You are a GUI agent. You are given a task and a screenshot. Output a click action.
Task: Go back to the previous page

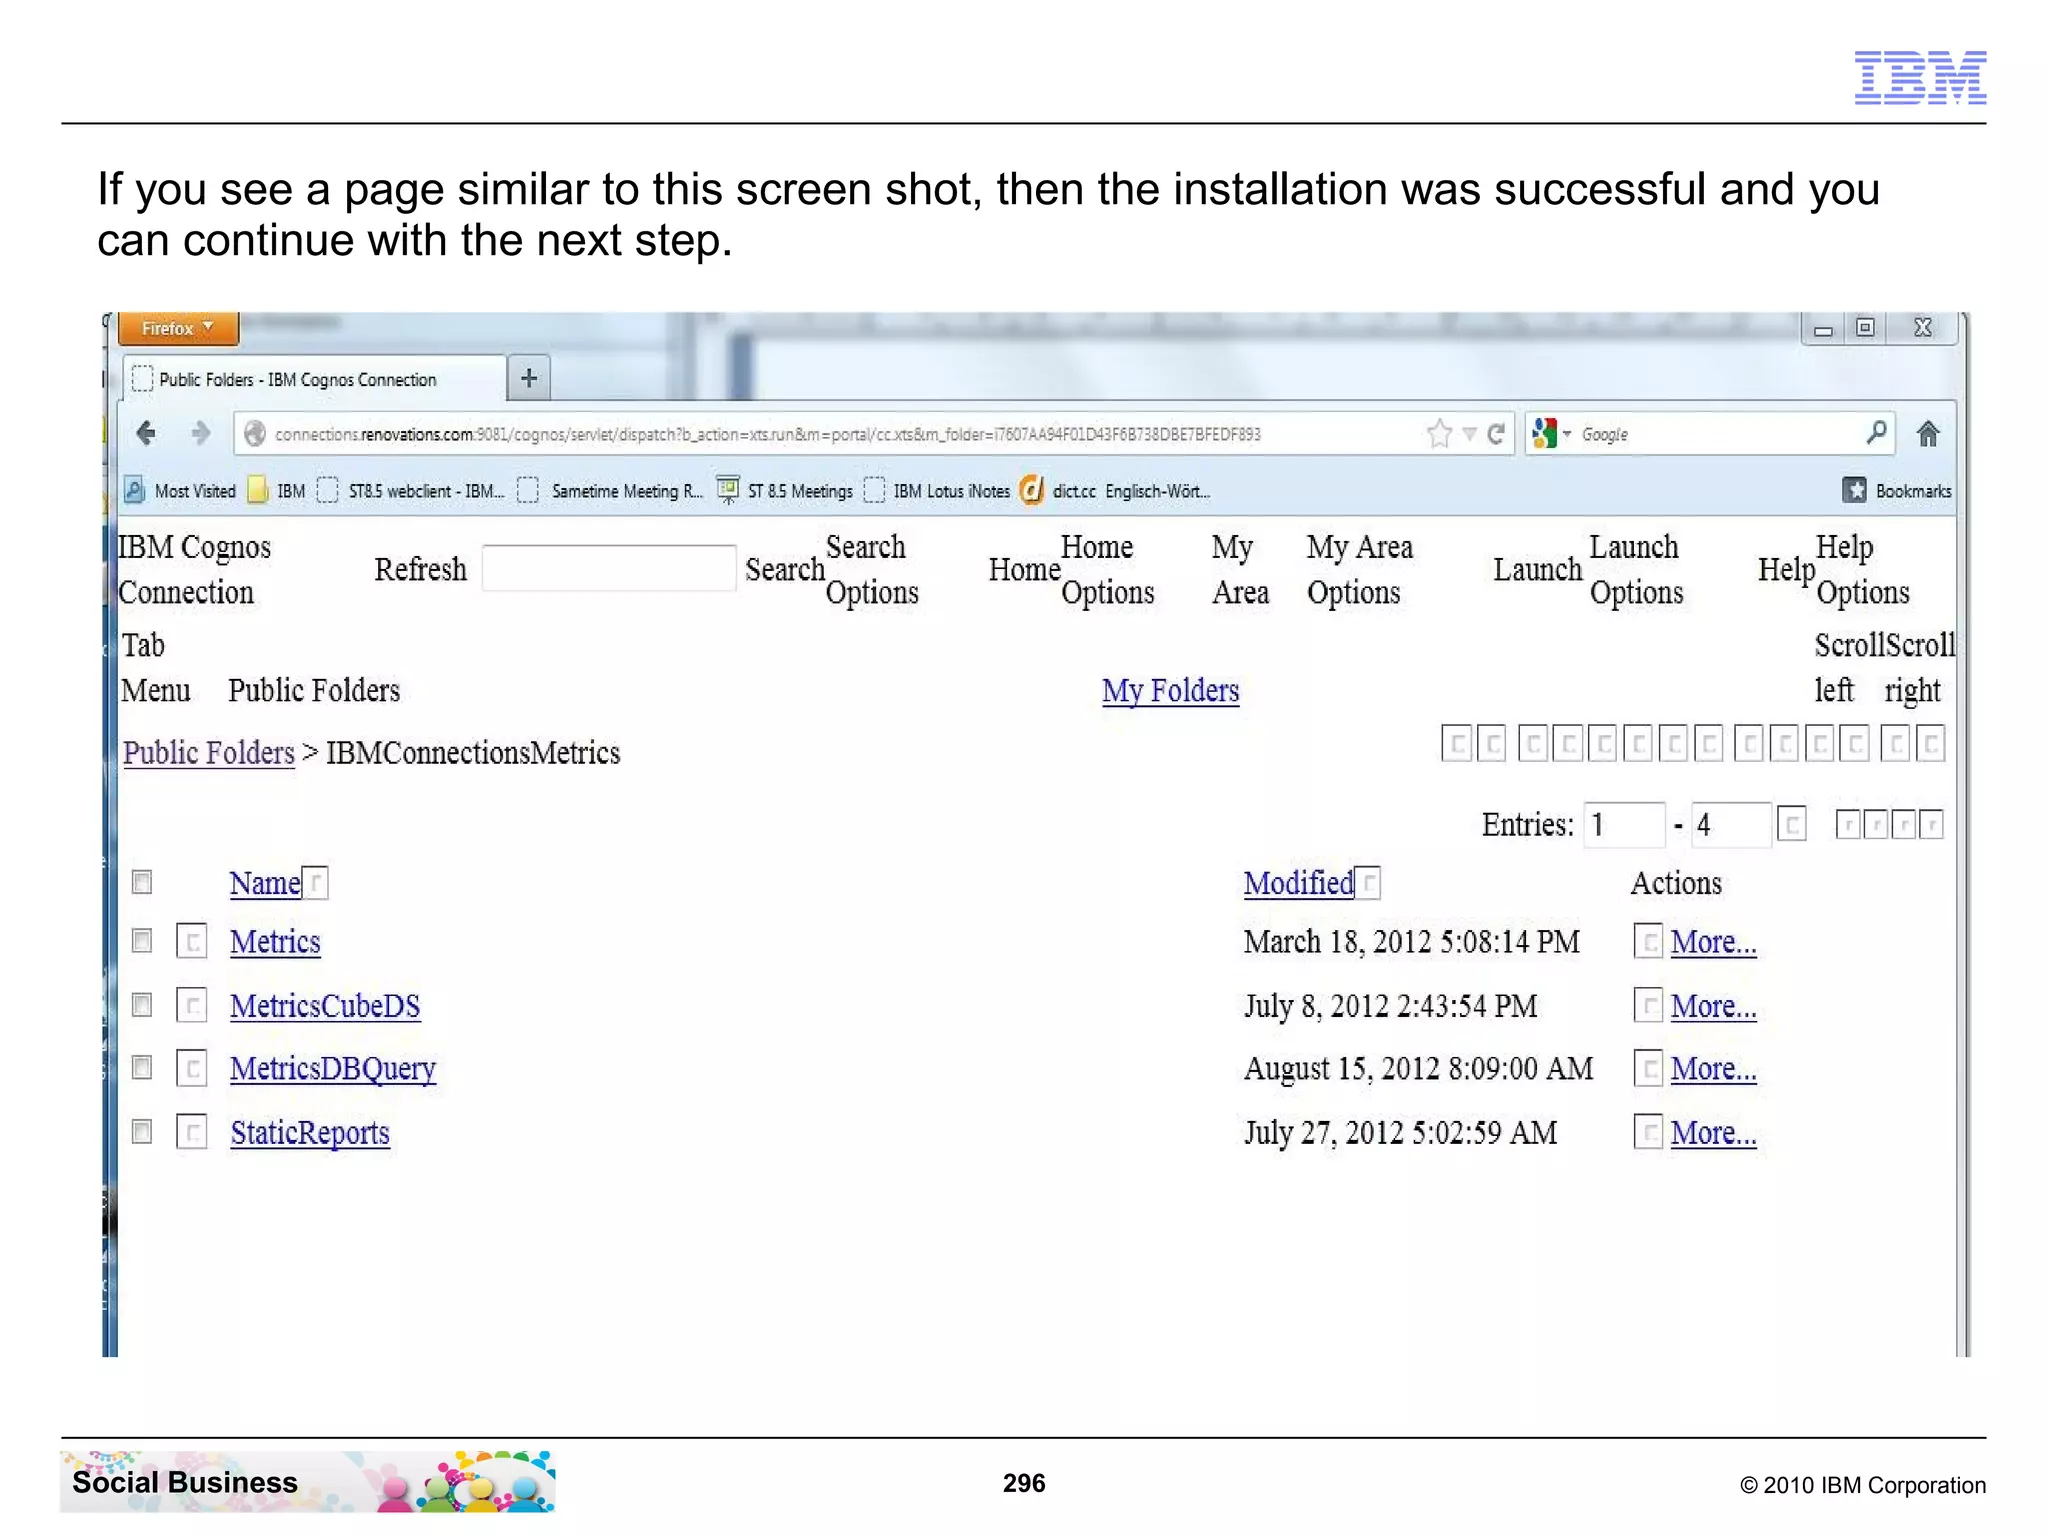146,433
